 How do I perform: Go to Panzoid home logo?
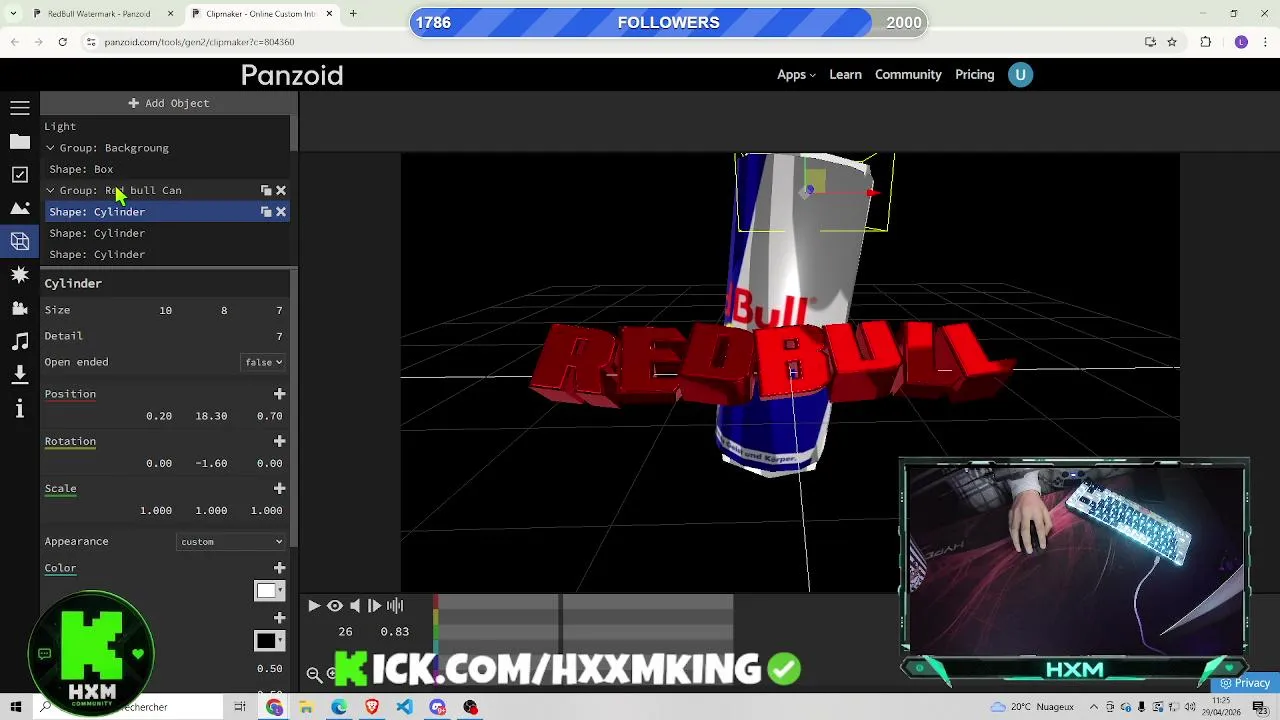(292, 75)
